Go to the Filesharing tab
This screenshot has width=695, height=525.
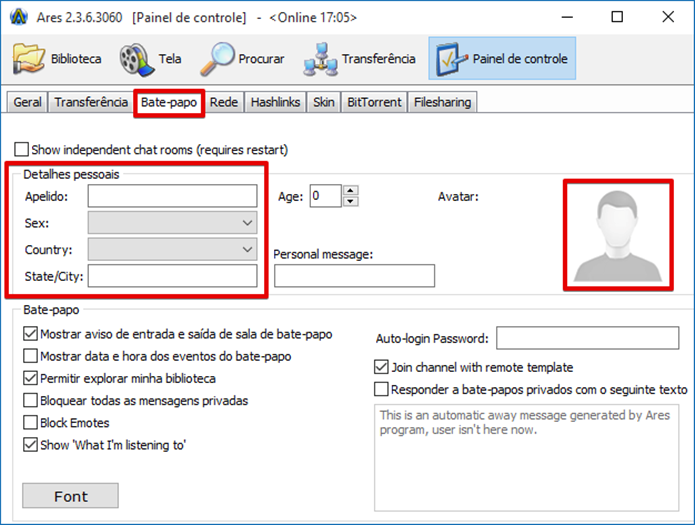coord(442,102)
